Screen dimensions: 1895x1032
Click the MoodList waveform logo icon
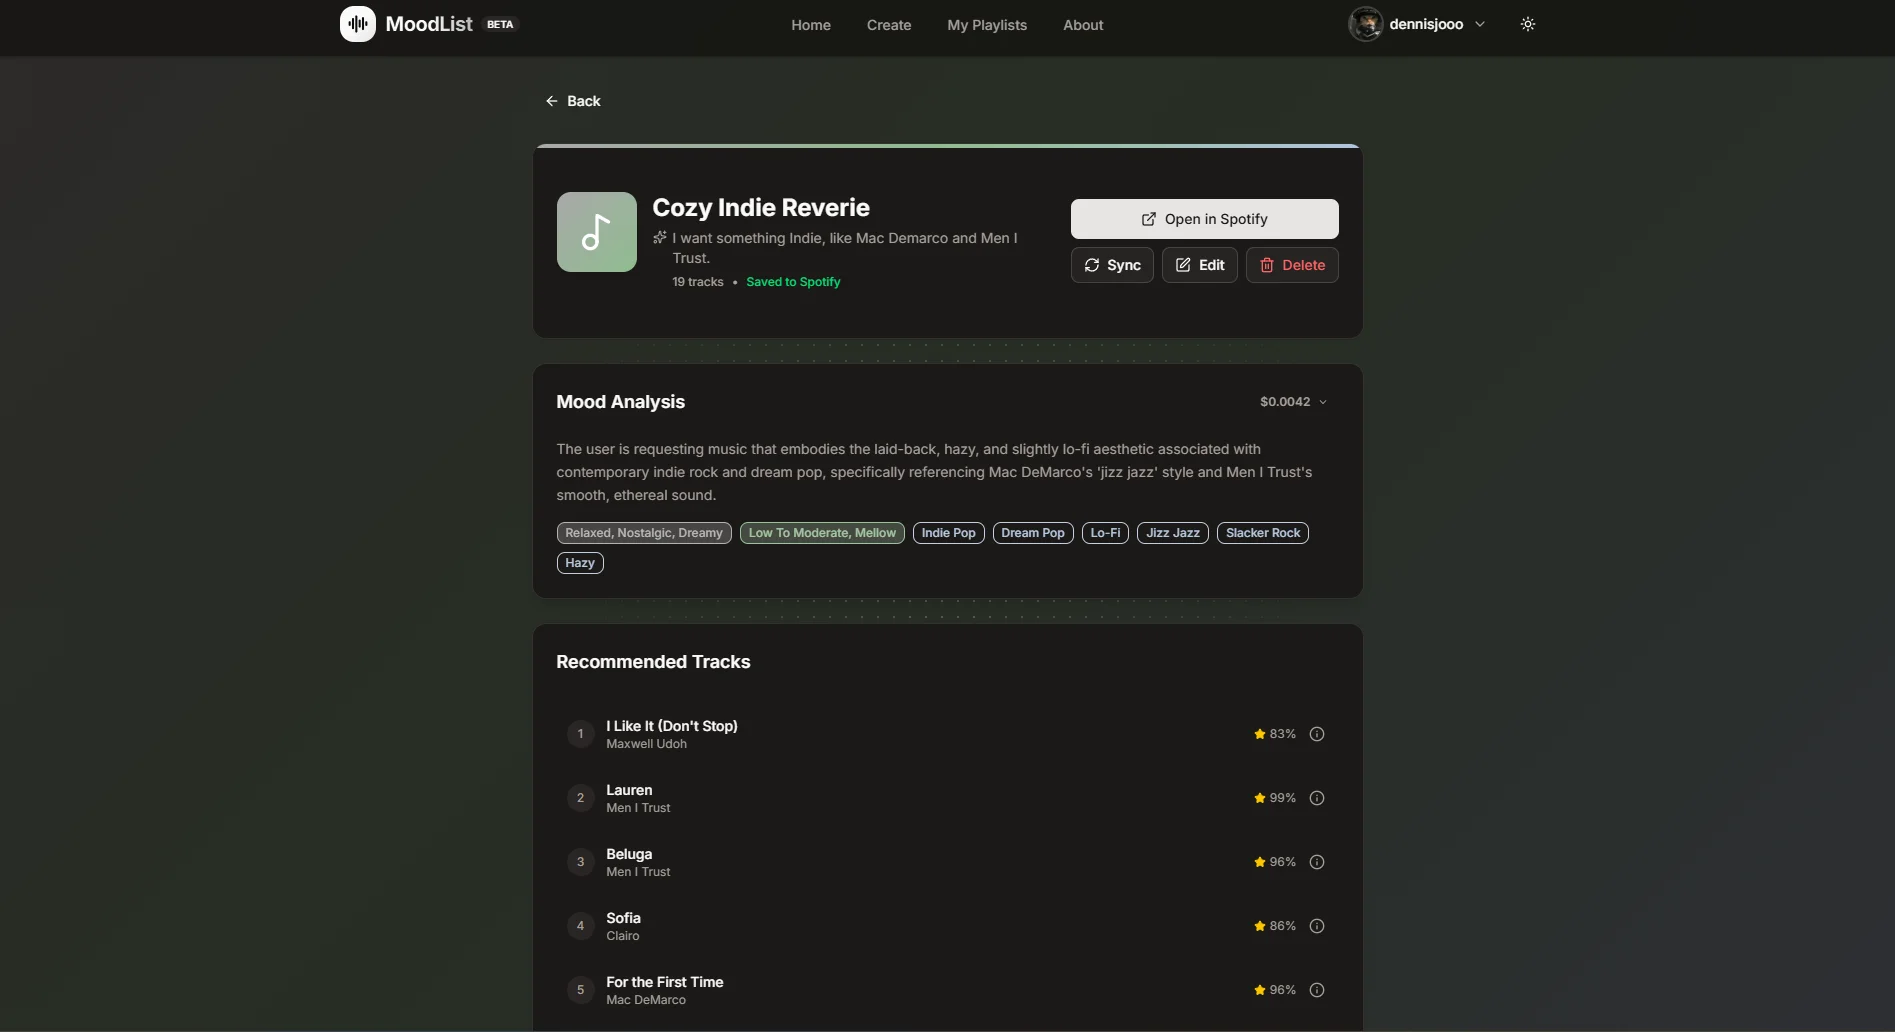[x=357, y=24]
